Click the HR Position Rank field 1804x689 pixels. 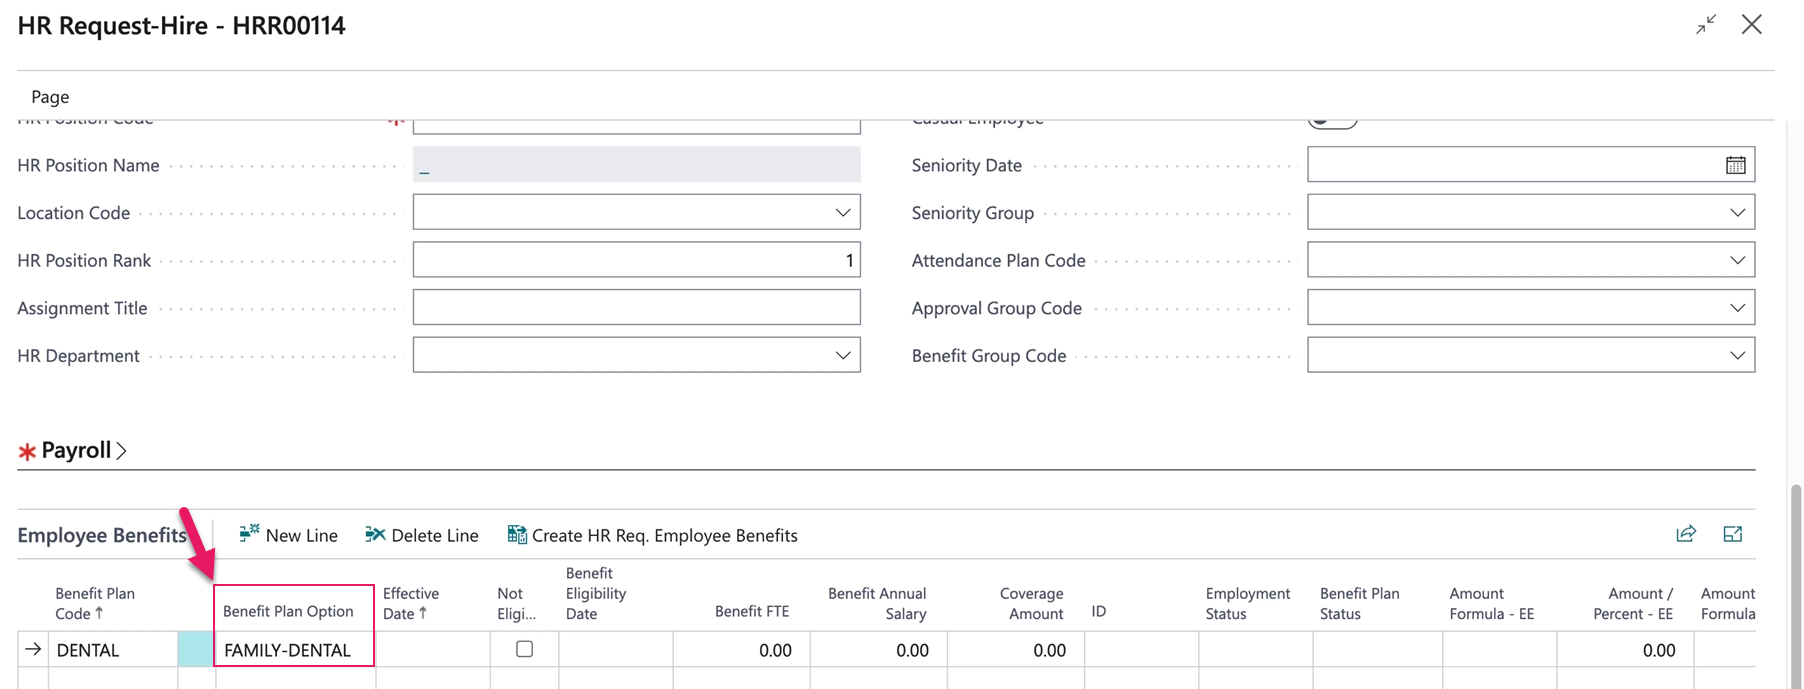(636, 260)
